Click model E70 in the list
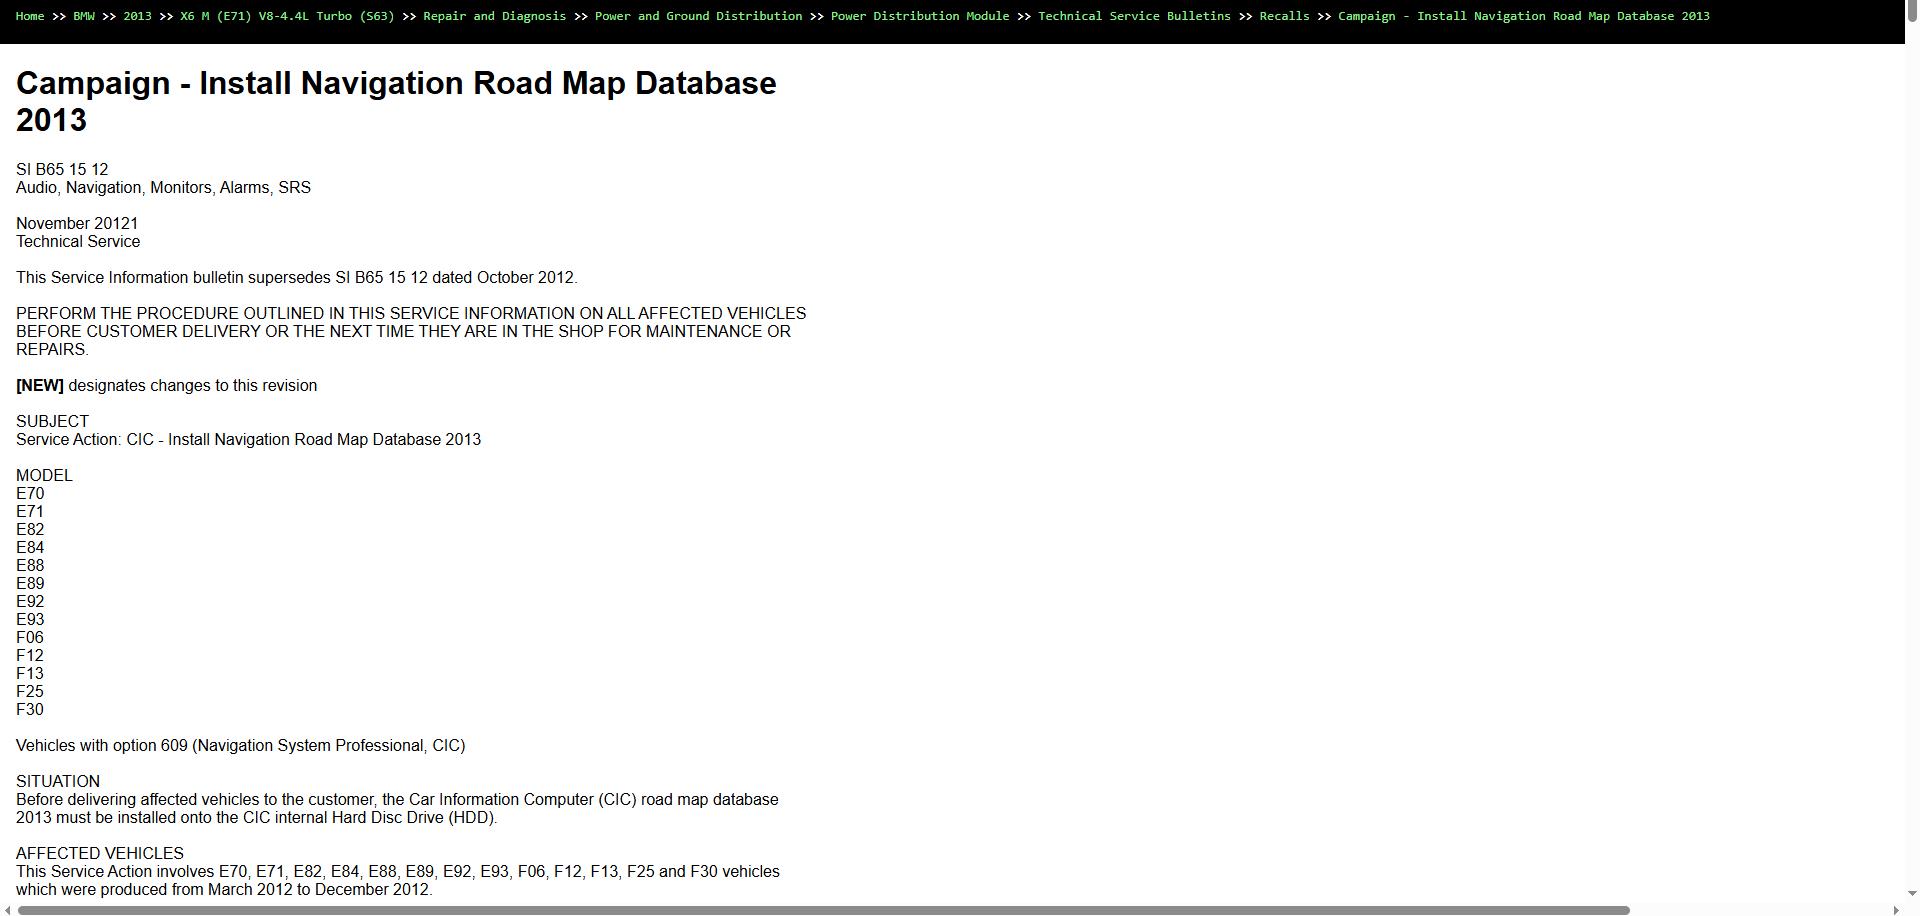Screen dimensions: 1920x916 pyautogui.click(x=30, y=494)
